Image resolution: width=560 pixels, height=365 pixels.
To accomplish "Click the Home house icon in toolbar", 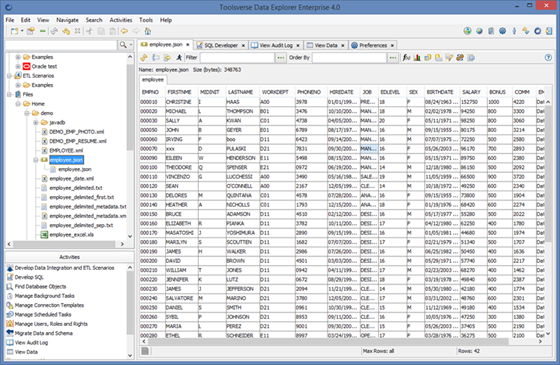I will click(148, 31).
